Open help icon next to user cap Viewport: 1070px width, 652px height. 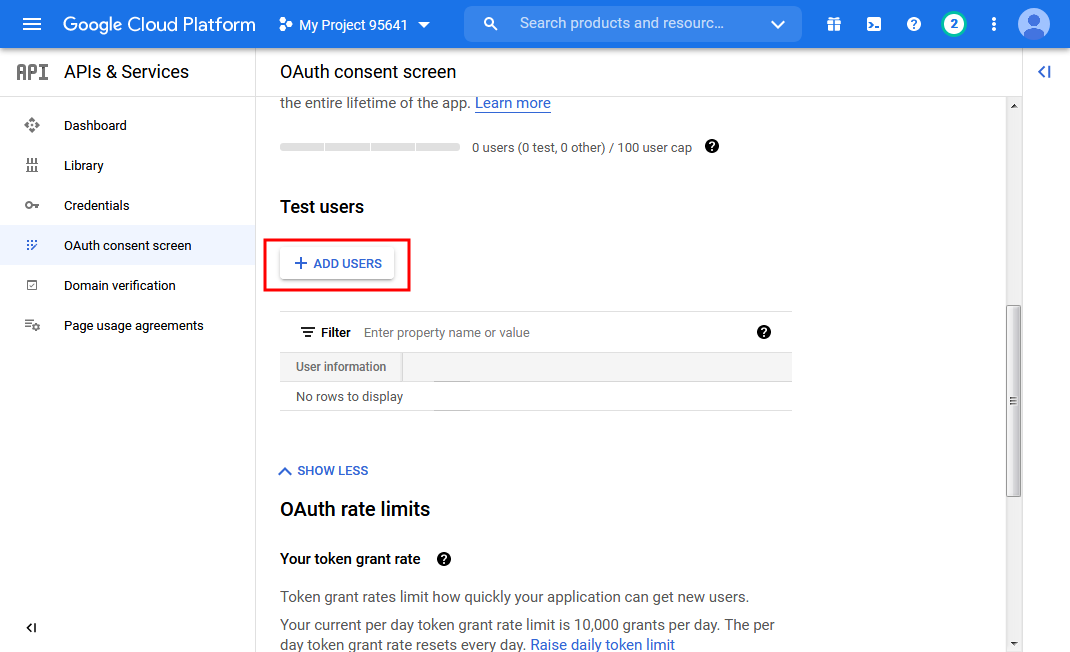point(712,146)
